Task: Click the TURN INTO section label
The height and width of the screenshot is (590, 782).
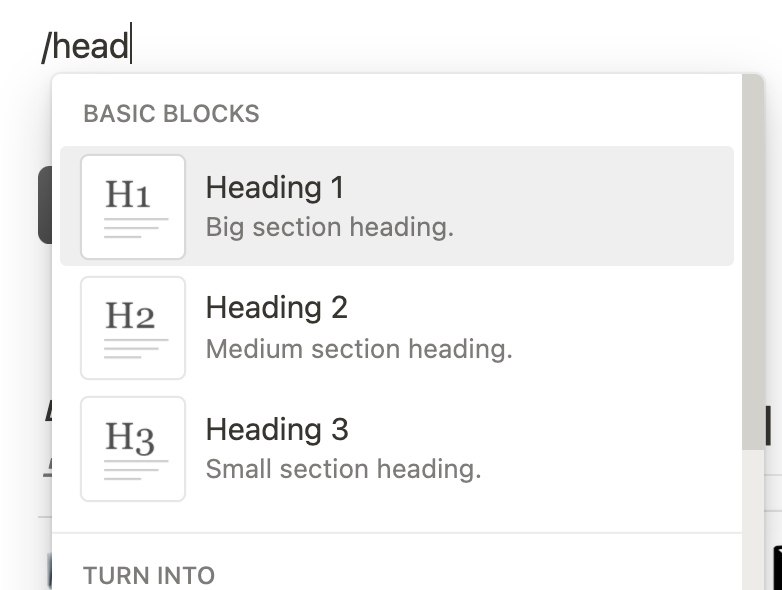Action: [149, 576]
